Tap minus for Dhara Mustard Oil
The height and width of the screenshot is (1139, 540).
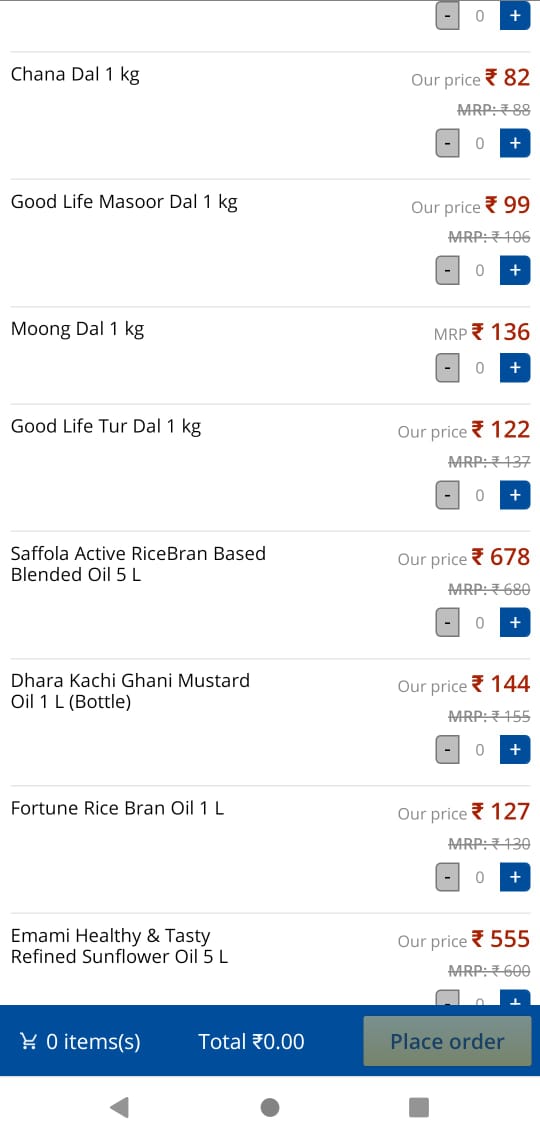tap(447, 749)
